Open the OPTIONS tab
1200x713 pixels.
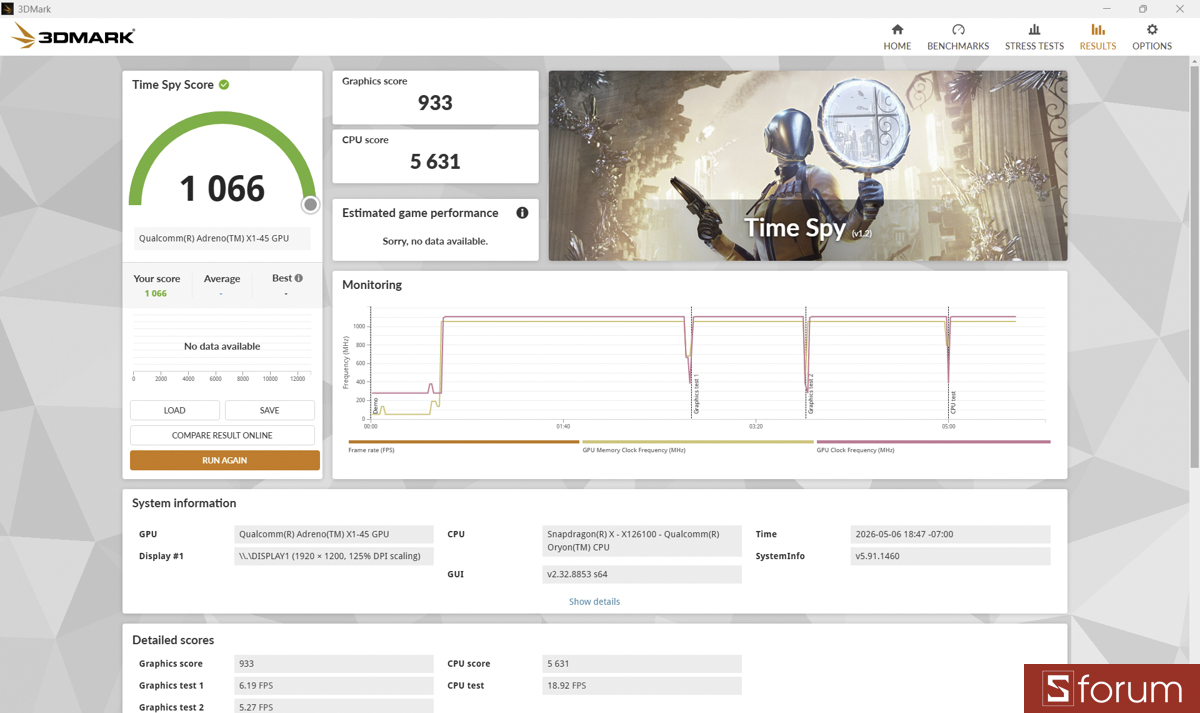tap(1152, 37)
